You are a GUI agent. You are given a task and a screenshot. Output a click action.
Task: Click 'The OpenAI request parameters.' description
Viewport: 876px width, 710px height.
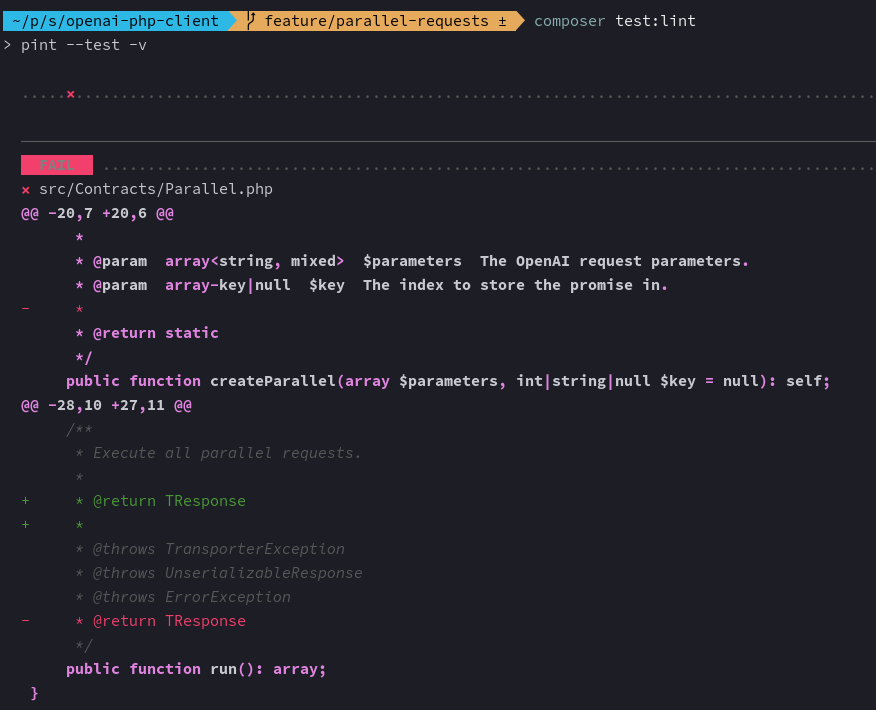tap(614, 261)
